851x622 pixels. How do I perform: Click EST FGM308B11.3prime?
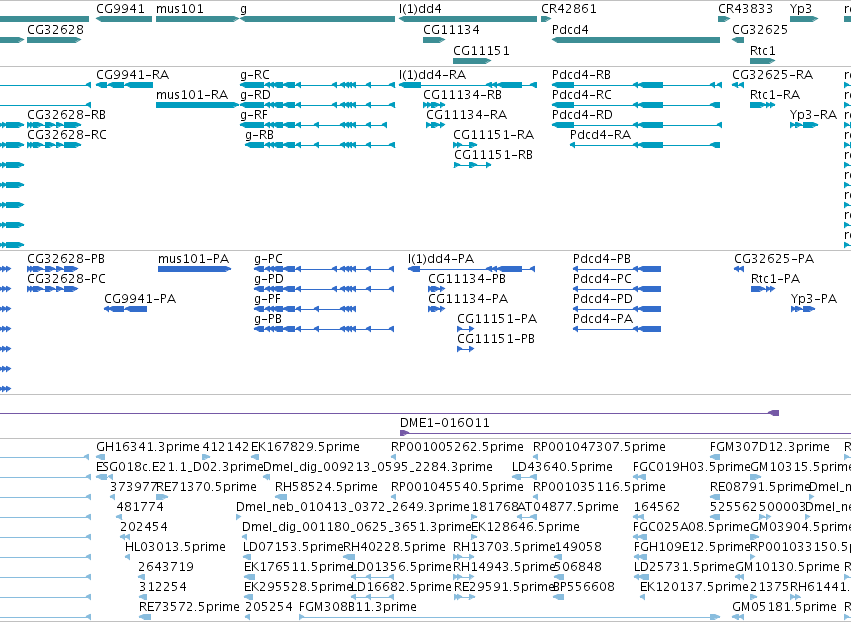[358, 606]
